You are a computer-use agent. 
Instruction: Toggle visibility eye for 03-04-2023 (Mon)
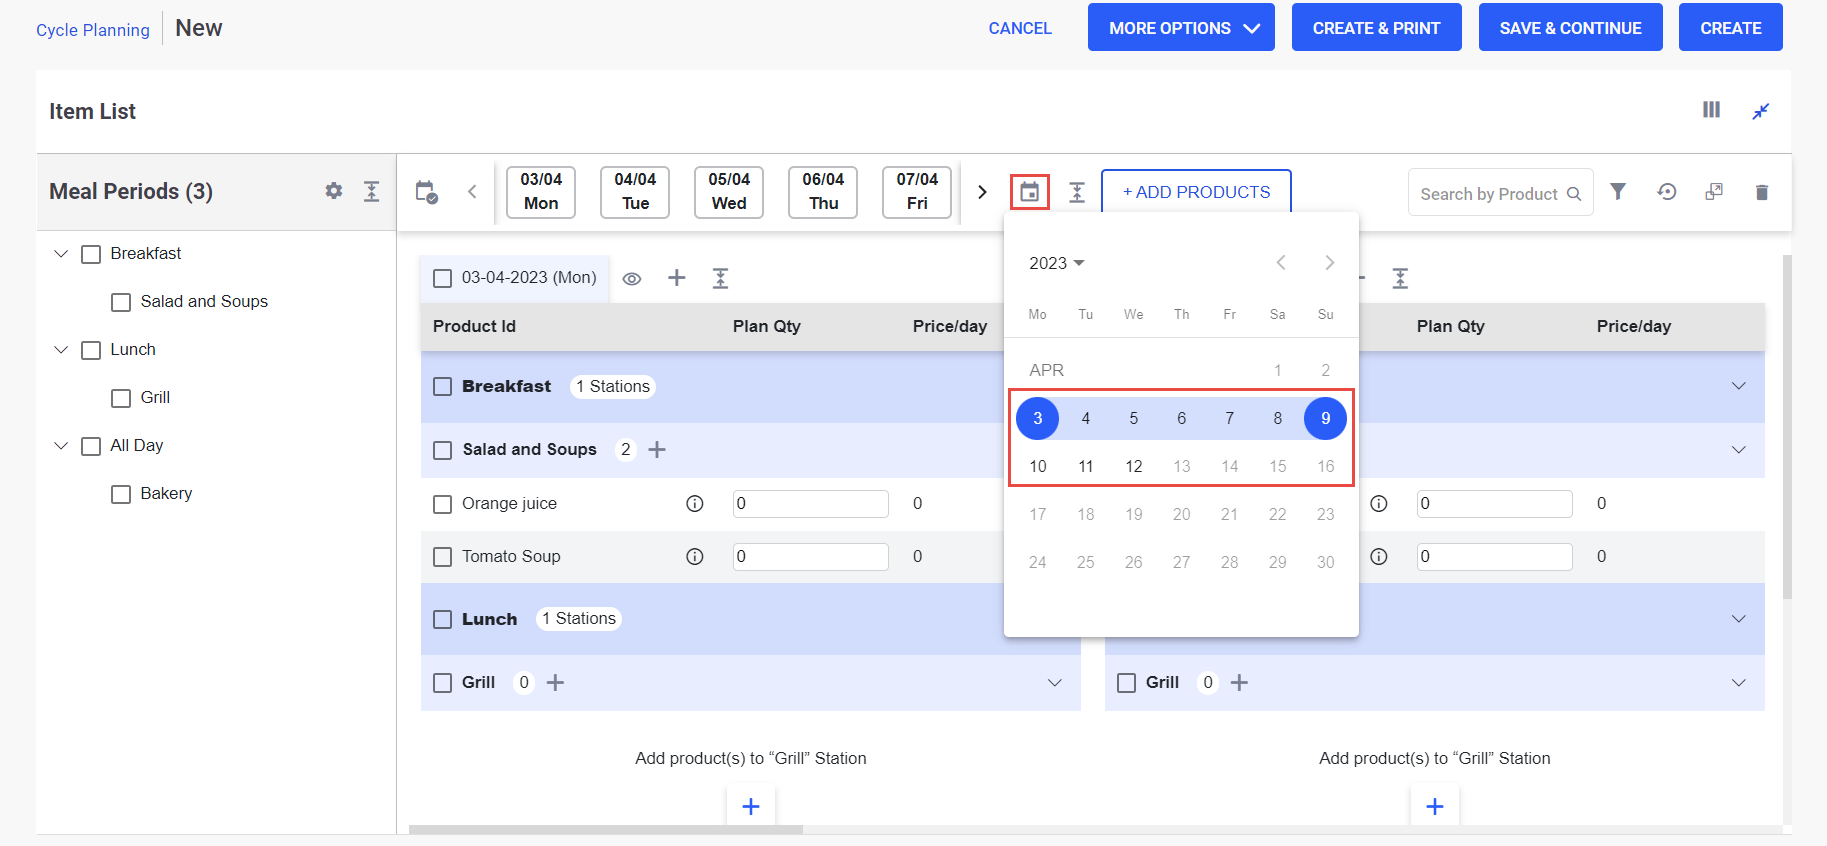coord(632,279)
